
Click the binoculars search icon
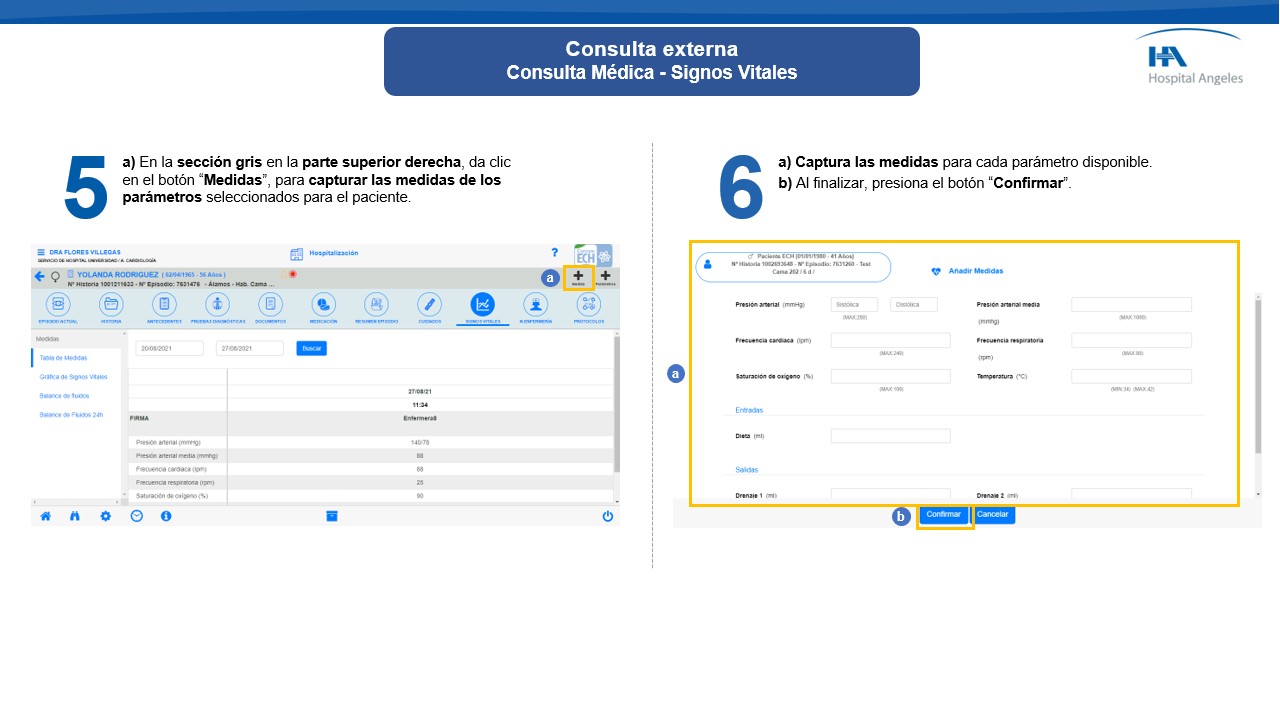[75, 516]
